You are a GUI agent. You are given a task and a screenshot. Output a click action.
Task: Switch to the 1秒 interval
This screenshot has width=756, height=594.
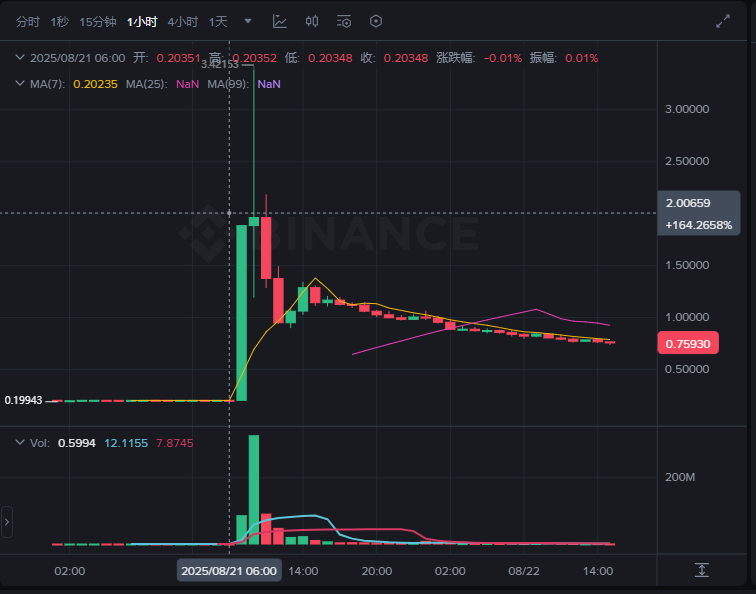pyautogui.click(x=59, y=22)
